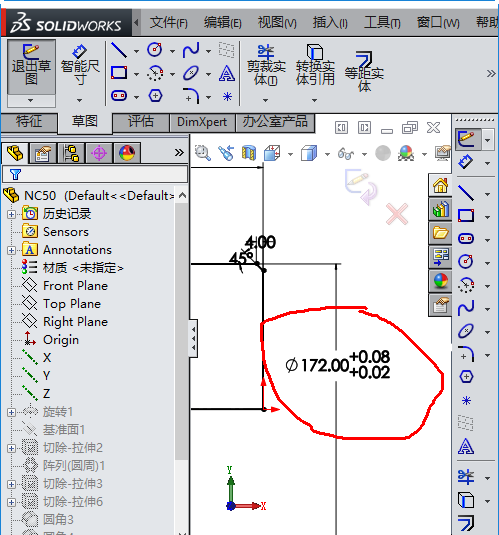Select Top Plane in the design tree

tap(72, 304)
